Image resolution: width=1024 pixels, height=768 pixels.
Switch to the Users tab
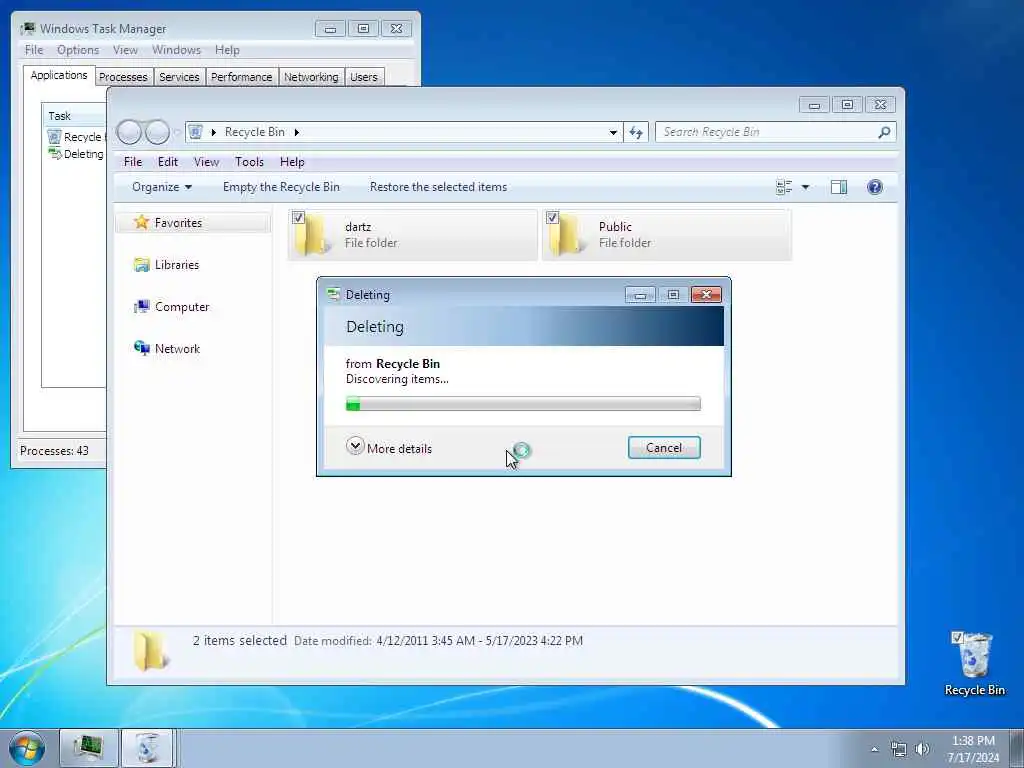click(364, 77)
